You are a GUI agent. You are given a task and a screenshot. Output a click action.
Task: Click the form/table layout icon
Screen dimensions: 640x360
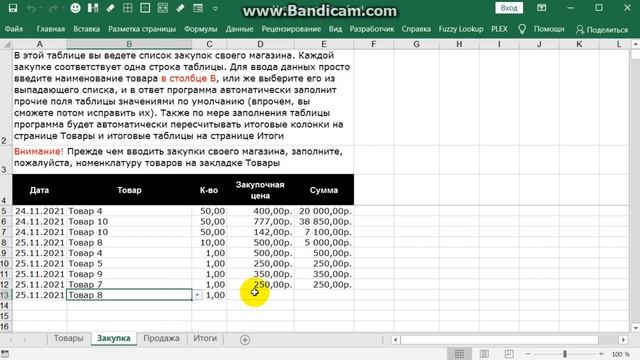198,8
